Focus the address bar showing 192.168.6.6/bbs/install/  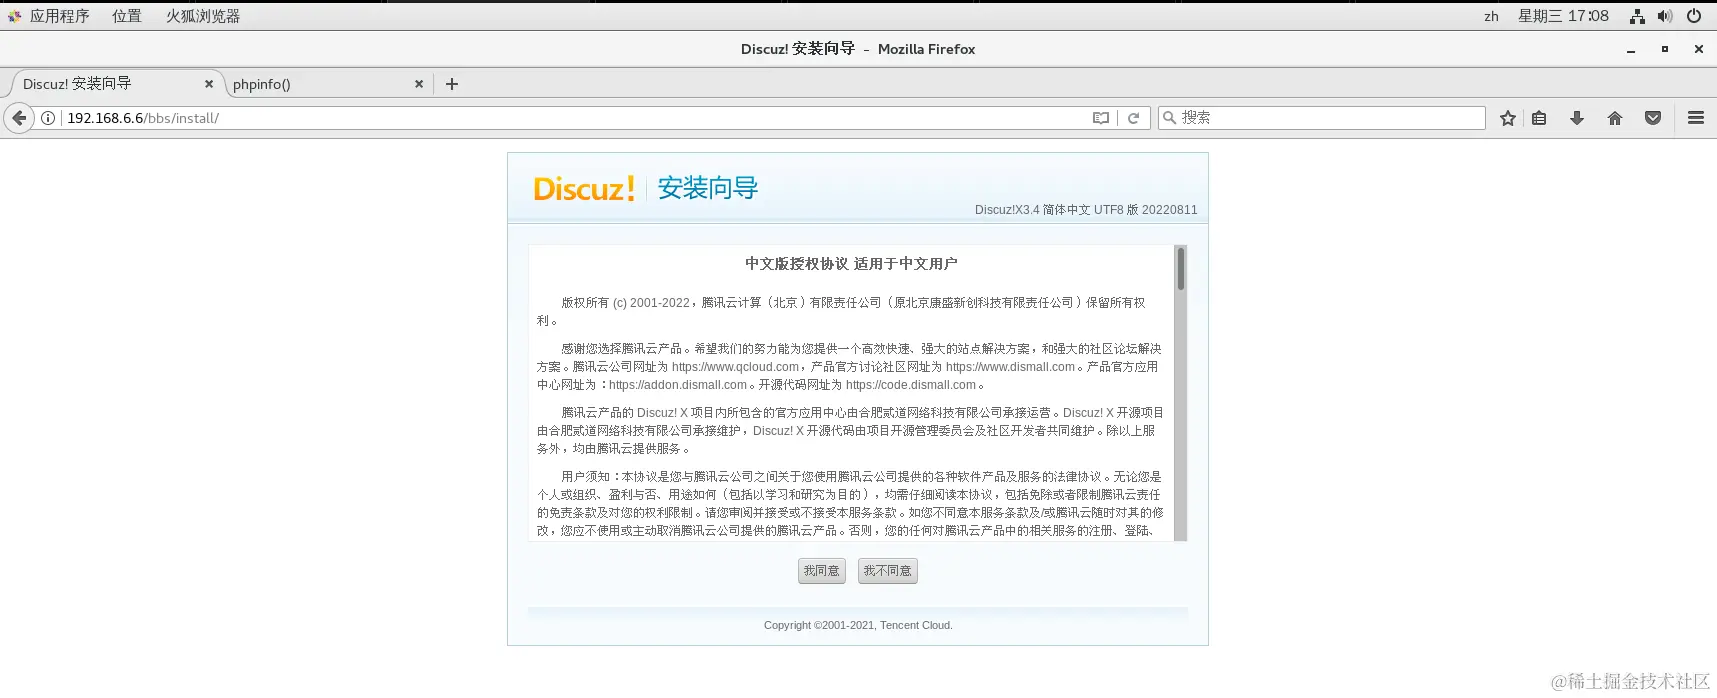point(575,118)
